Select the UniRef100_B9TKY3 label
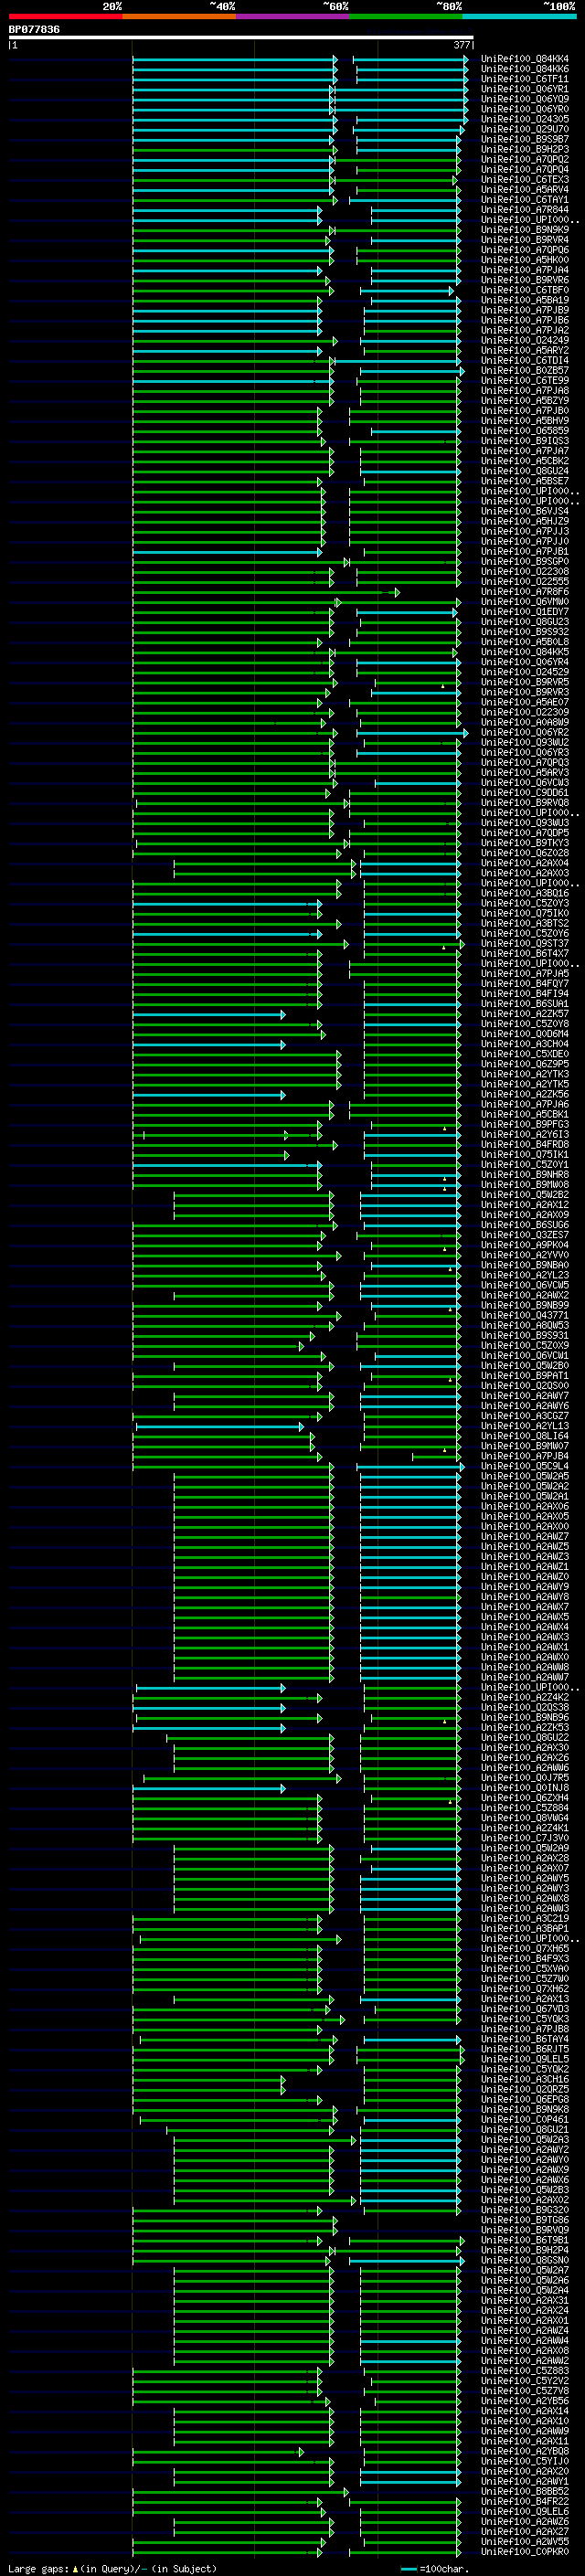 (x=525, y=843)
